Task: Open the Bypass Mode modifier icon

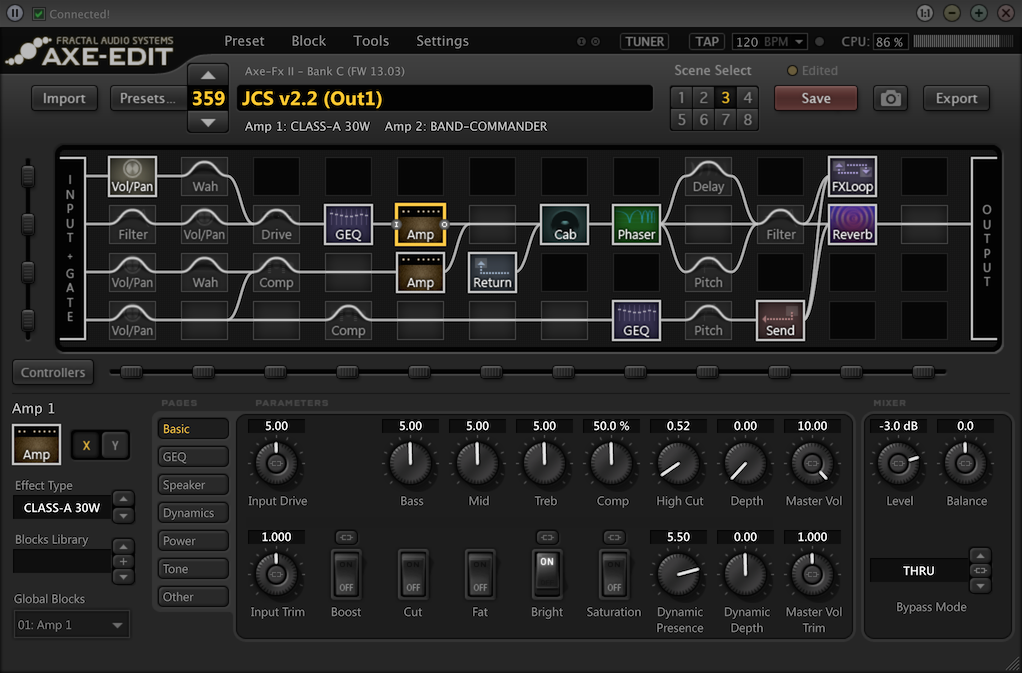Action: (x=980, y=571)
